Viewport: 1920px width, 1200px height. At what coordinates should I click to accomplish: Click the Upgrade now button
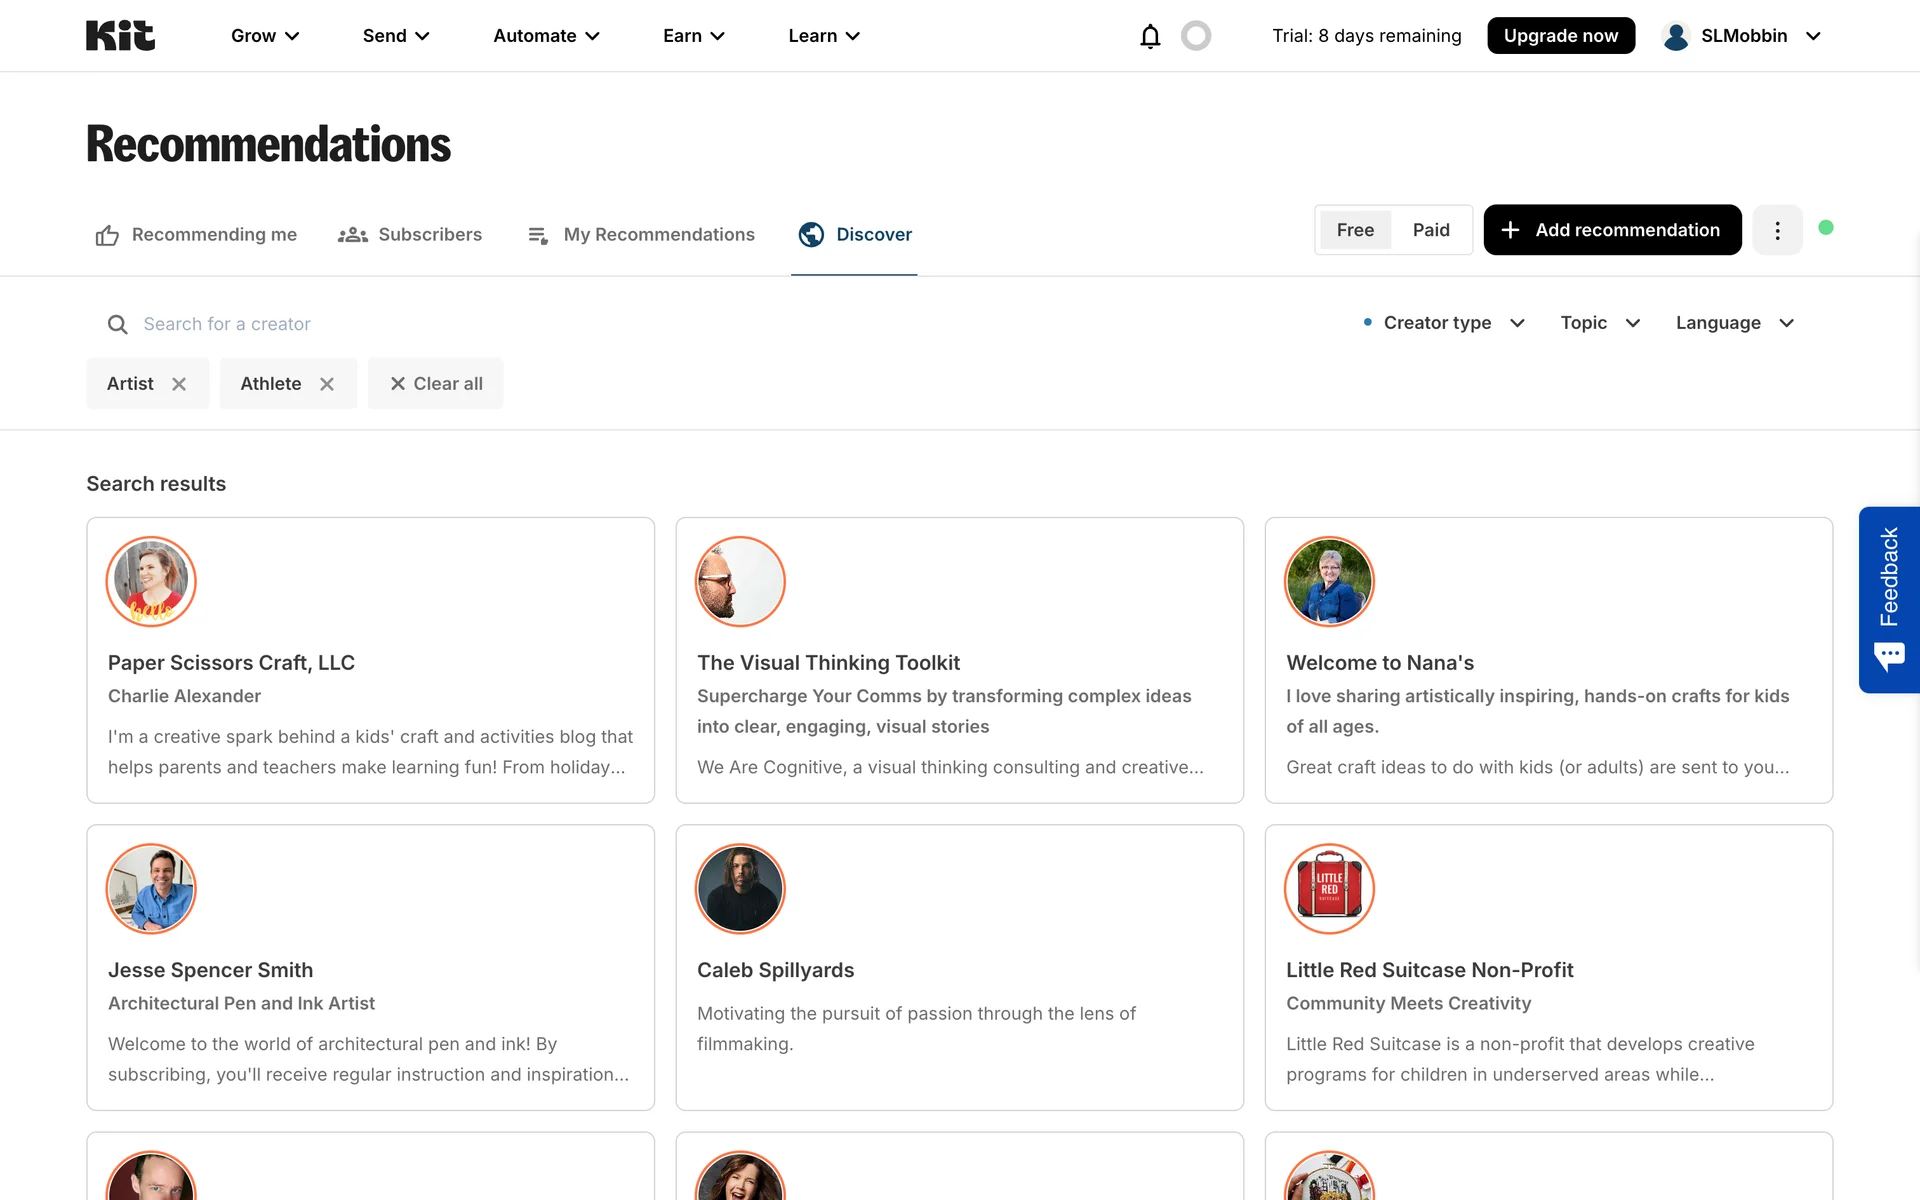(1560, 36)
